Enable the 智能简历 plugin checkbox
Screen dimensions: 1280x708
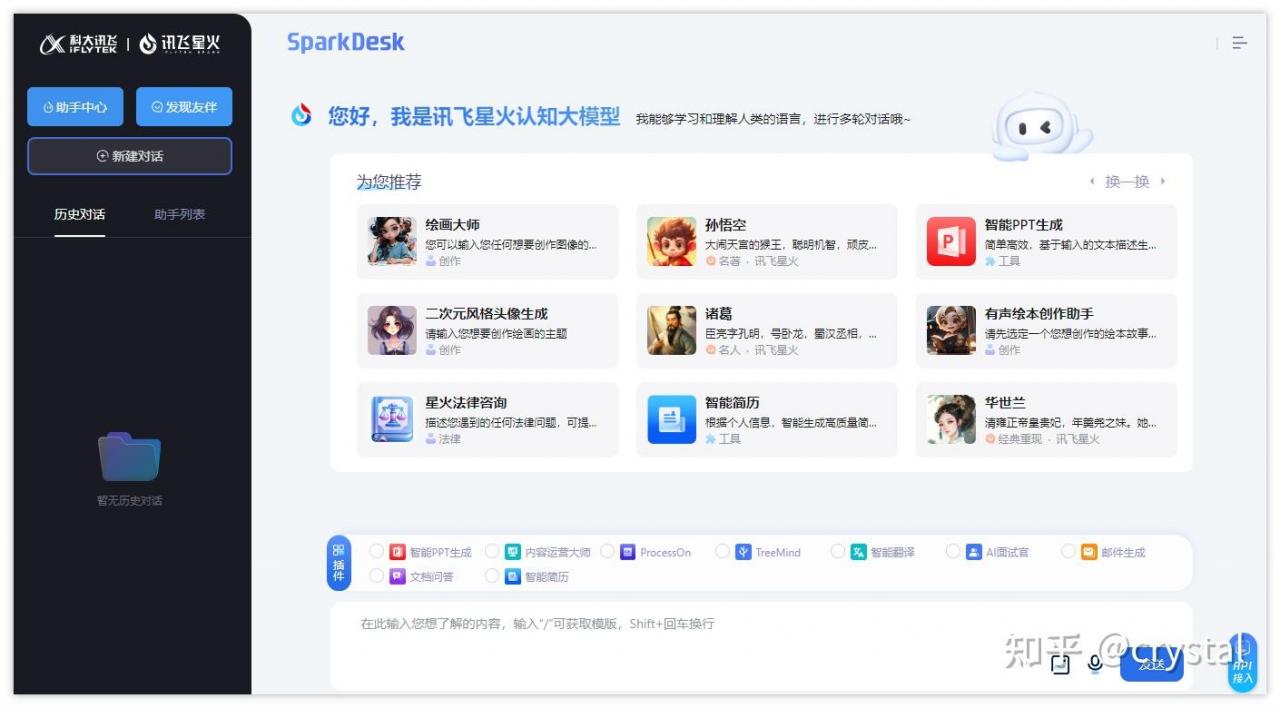click(x=492, y=576)
